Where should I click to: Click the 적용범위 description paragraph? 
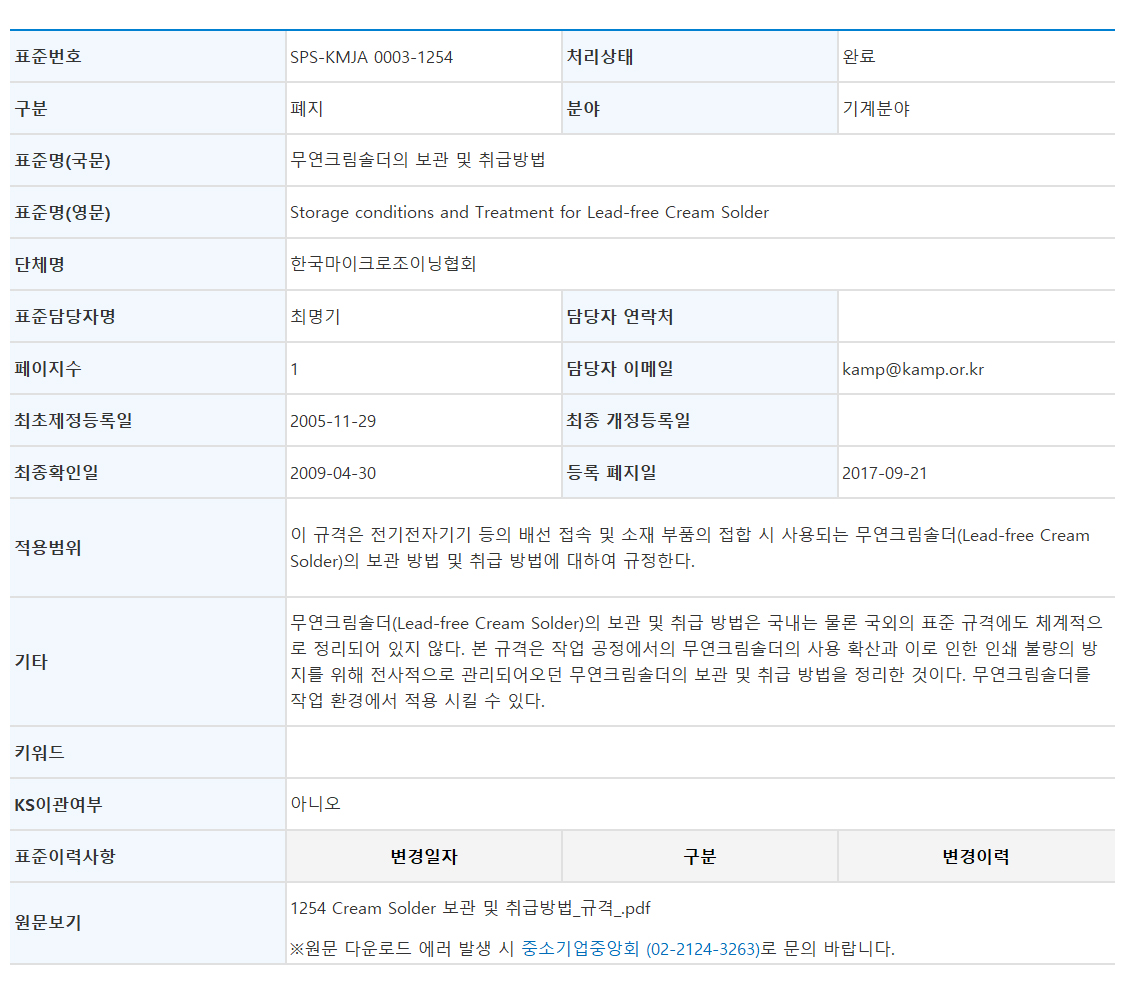pos(689,548)
